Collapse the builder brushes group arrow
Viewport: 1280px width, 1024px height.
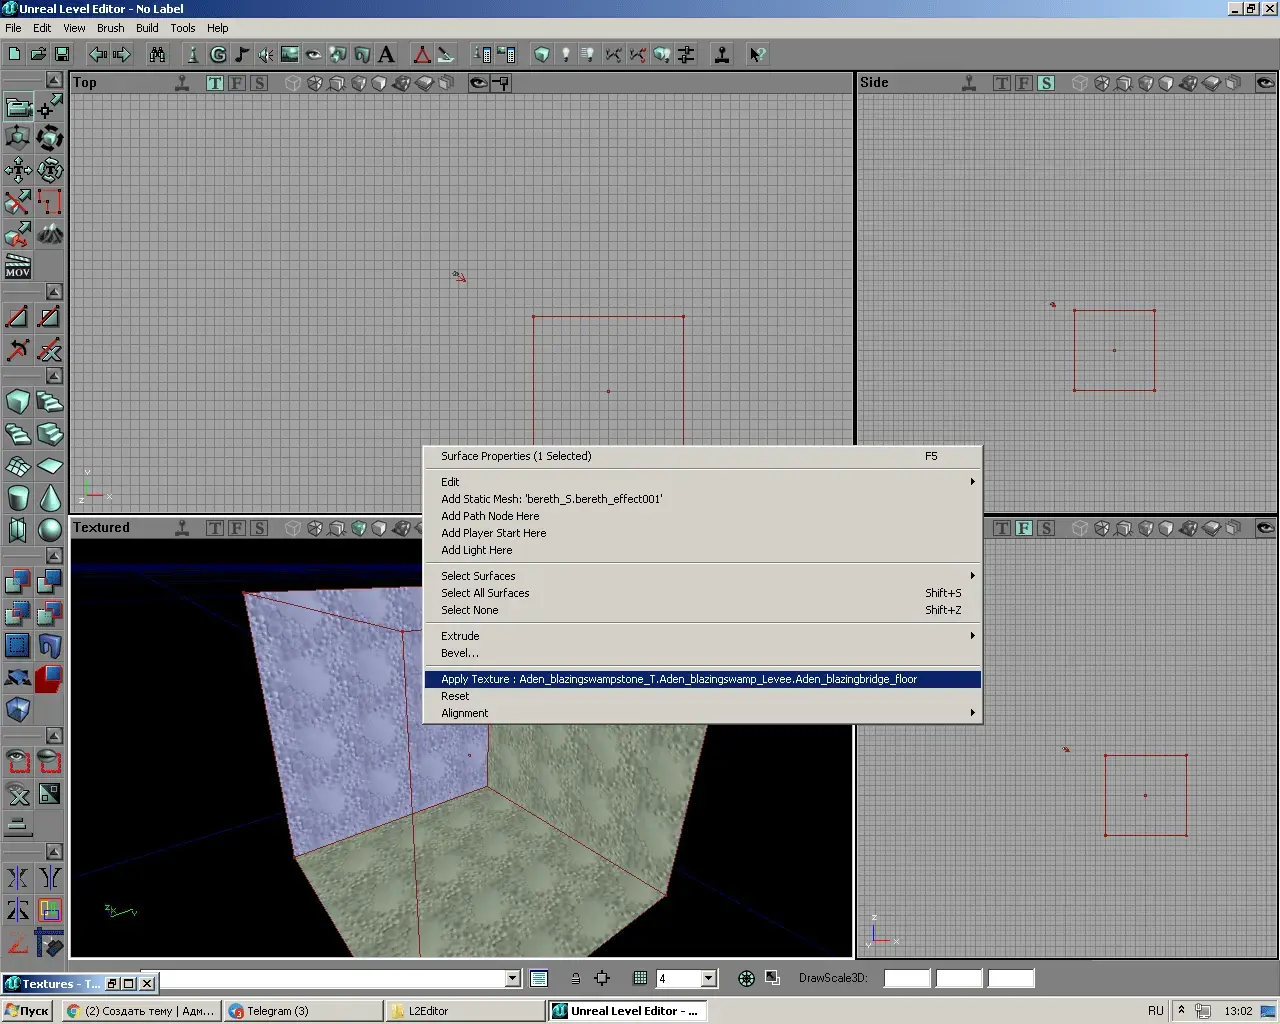(x=54, y=376)
